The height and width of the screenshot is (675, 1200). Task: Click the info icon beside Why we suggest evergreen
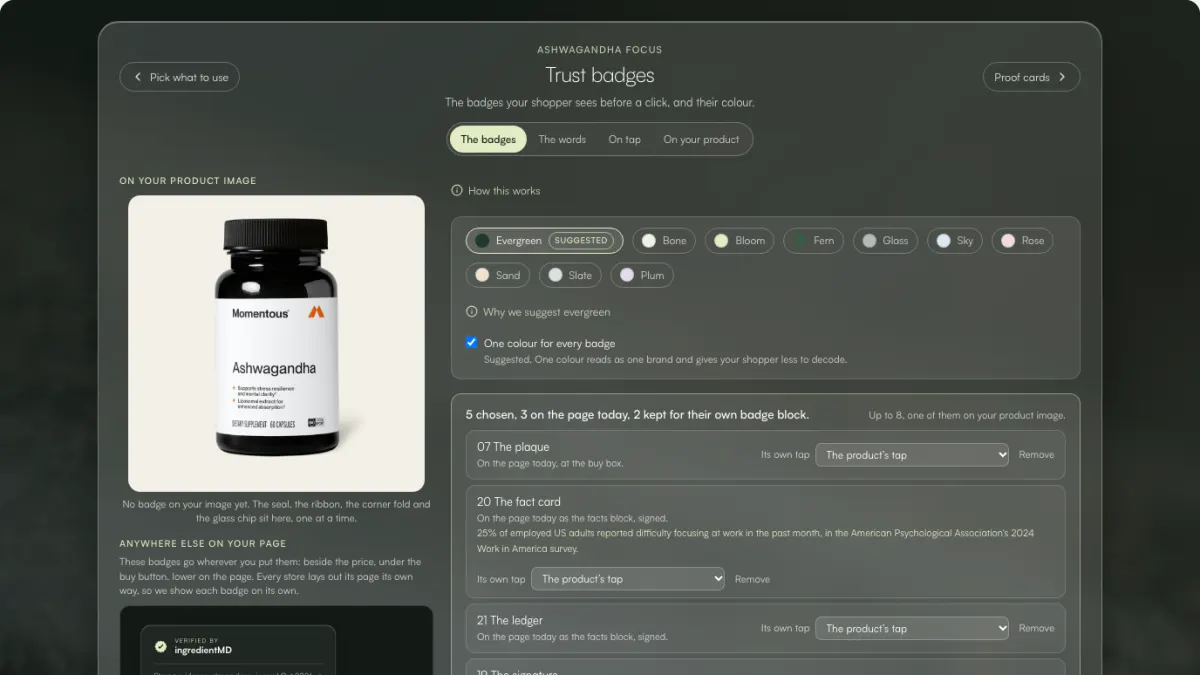(x=472, y=312)
